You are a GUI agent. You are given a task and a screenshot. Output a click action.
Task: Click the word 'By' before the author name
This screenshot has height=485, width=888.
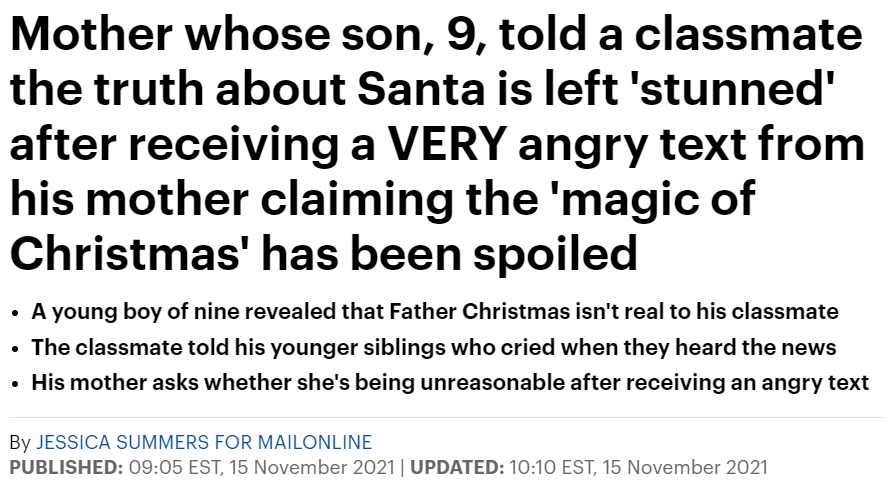click(x=20, y=443)
